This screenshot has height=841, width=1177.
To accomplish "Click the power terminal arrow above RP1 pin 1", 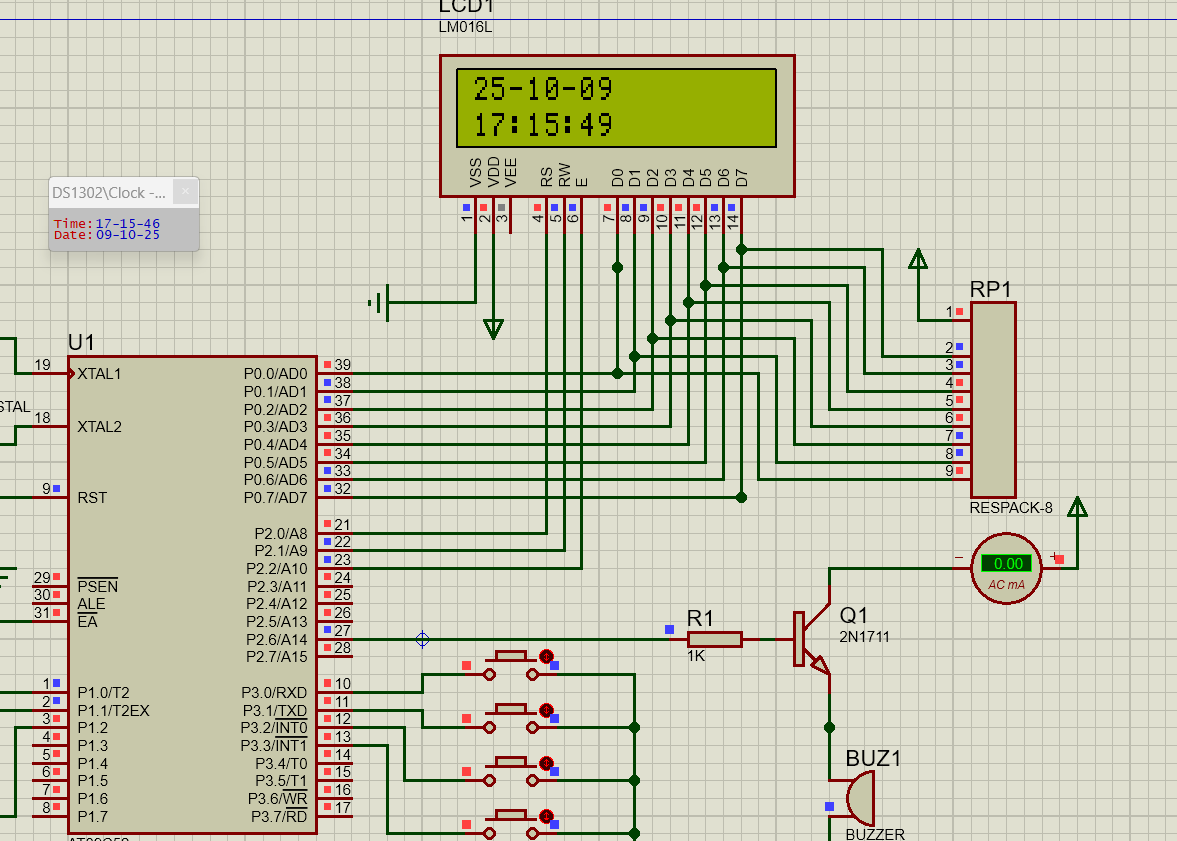I will (918, 261).
